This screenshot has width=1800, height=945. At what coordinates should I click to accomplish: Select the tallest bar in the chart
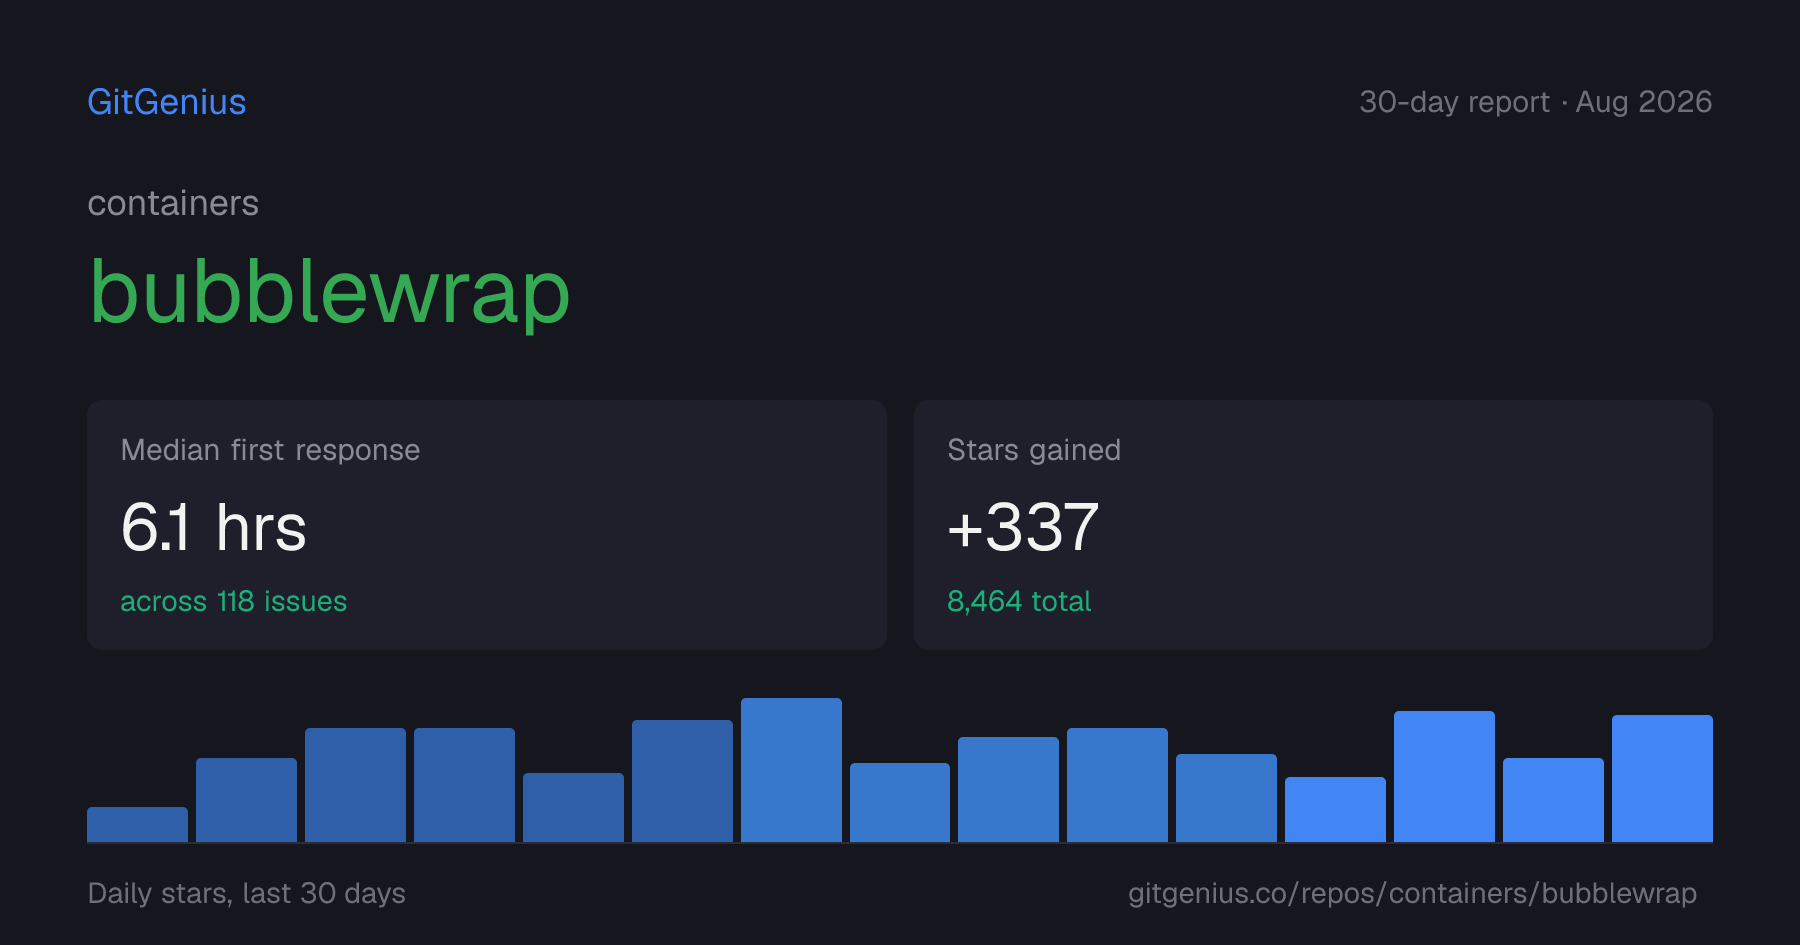point(791,770)
